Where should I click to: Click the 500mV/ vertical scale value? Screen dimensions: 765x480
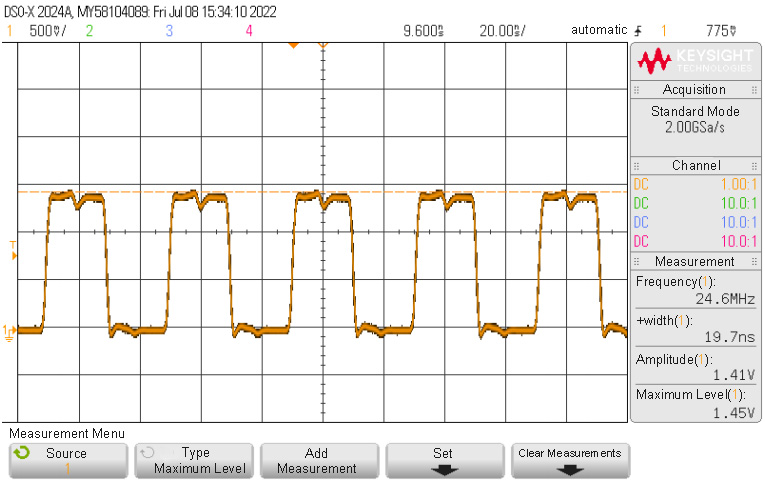[47, 31]
